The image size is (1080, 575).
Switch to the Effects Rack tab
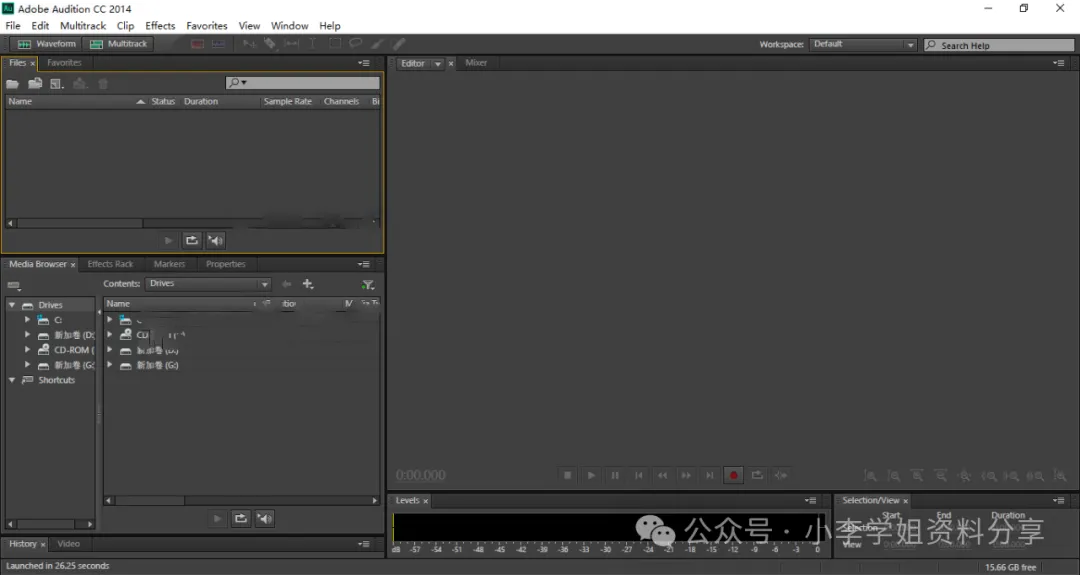pyautogui.click(x=110, y=264)
